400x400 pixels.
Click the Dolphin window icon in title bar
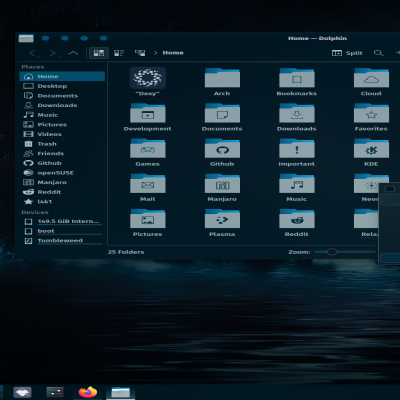point(26,38)
